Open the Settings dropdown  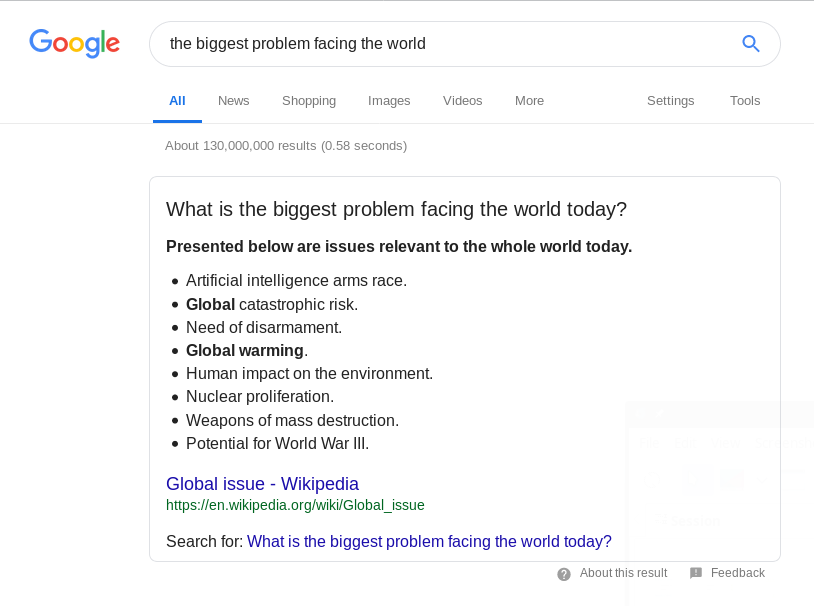(671, 101)
